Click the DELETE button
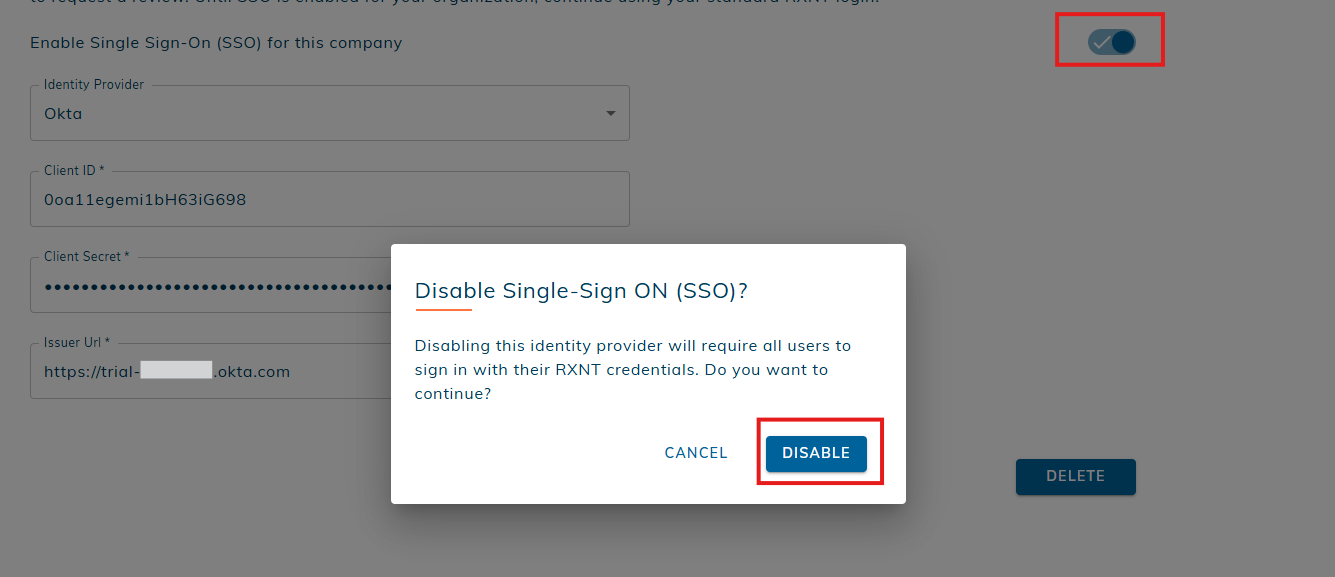The height and width of the screenshot is (577, 1335). 1075,477
